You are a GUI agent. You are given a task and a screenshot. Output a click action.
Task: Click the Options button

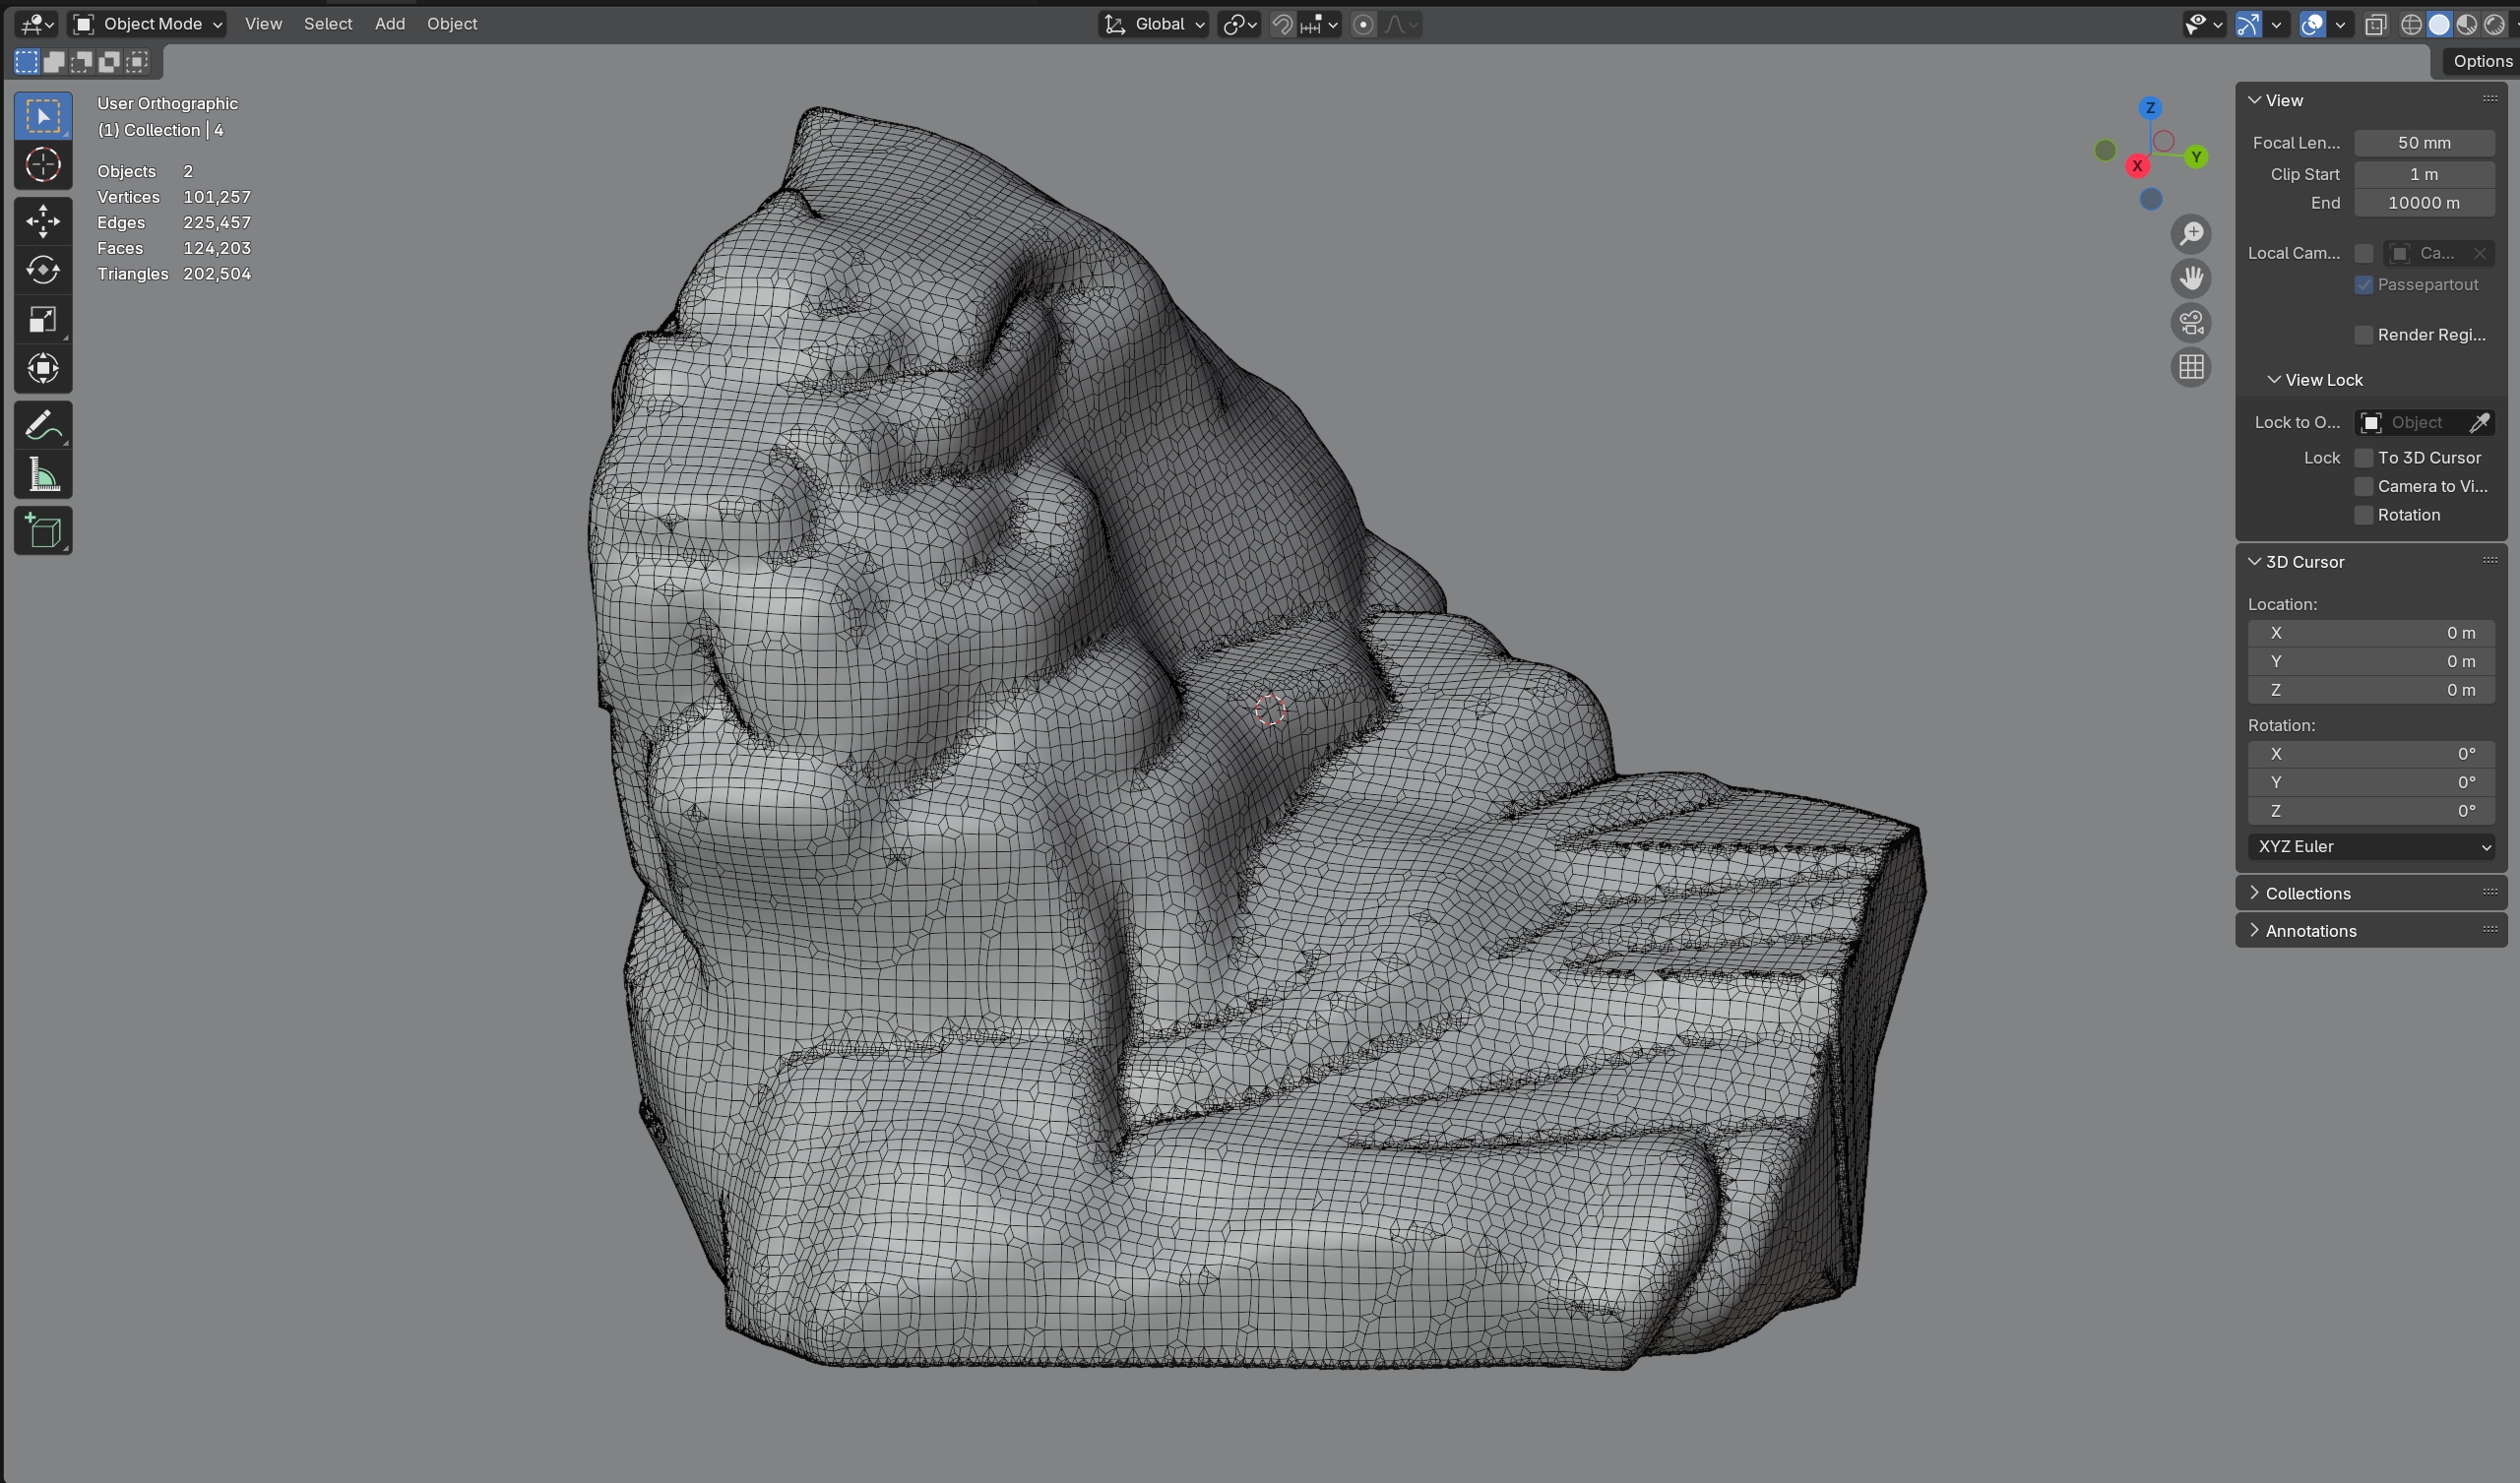click(2481, 61)
